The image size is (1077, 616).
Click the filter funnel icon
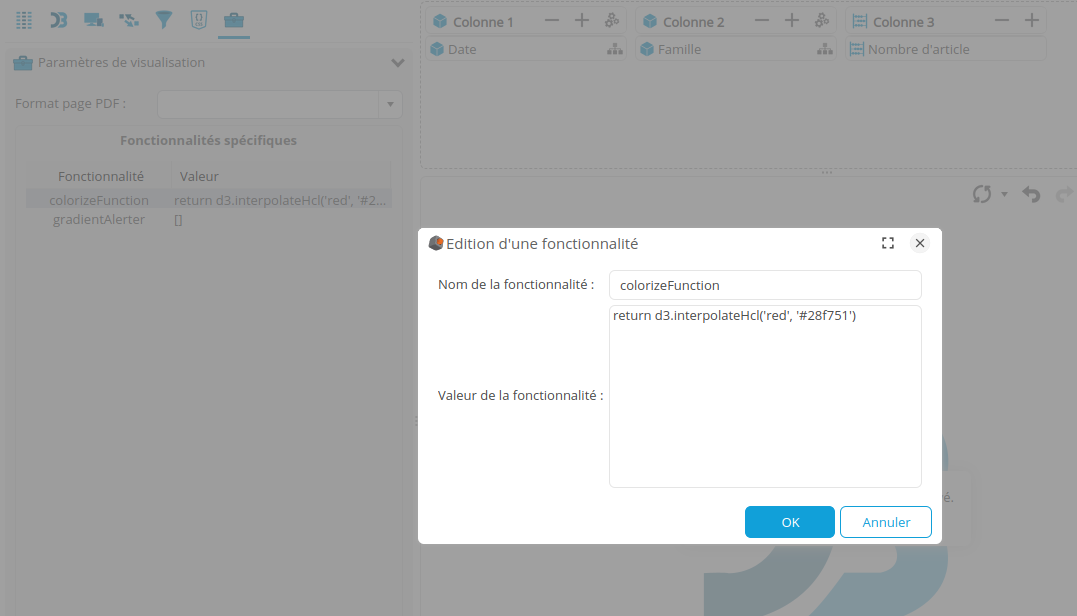[x=164, y=19]
